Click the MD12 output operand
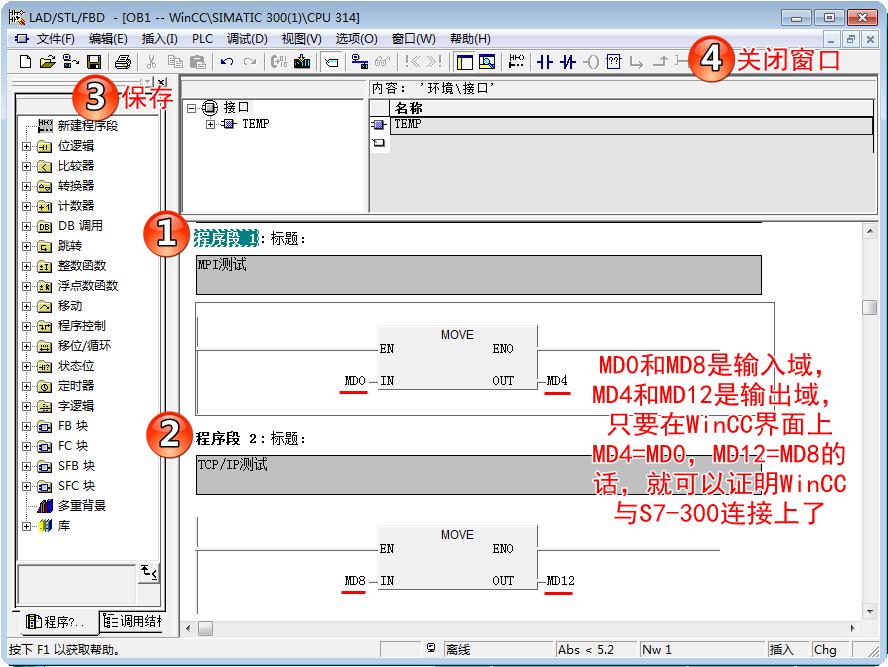Screen dimensions: 888x667 560,581
